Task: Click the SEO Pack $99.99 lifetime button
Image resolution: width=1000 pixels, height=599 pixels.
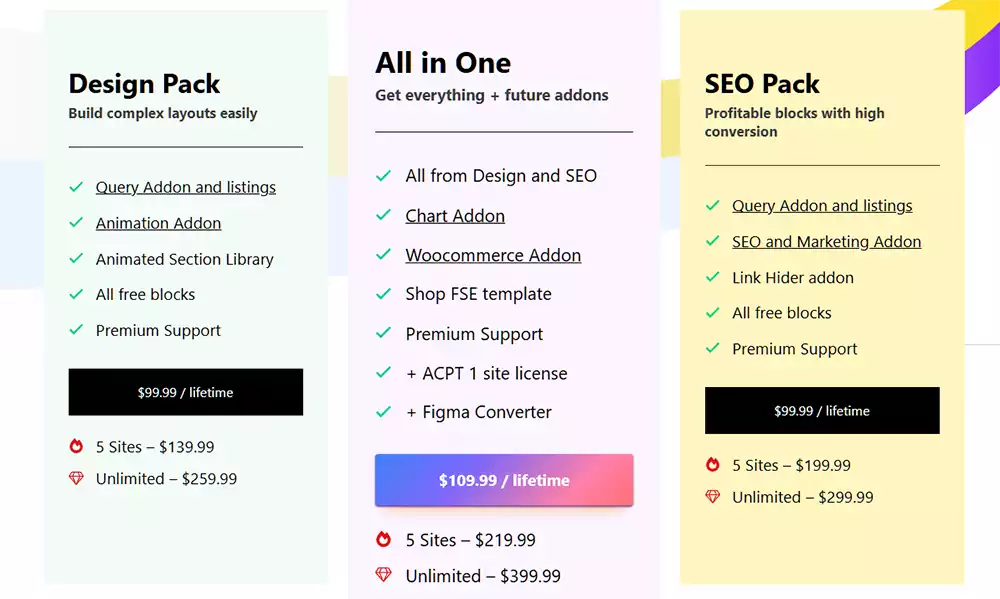Action: point(822,411)
